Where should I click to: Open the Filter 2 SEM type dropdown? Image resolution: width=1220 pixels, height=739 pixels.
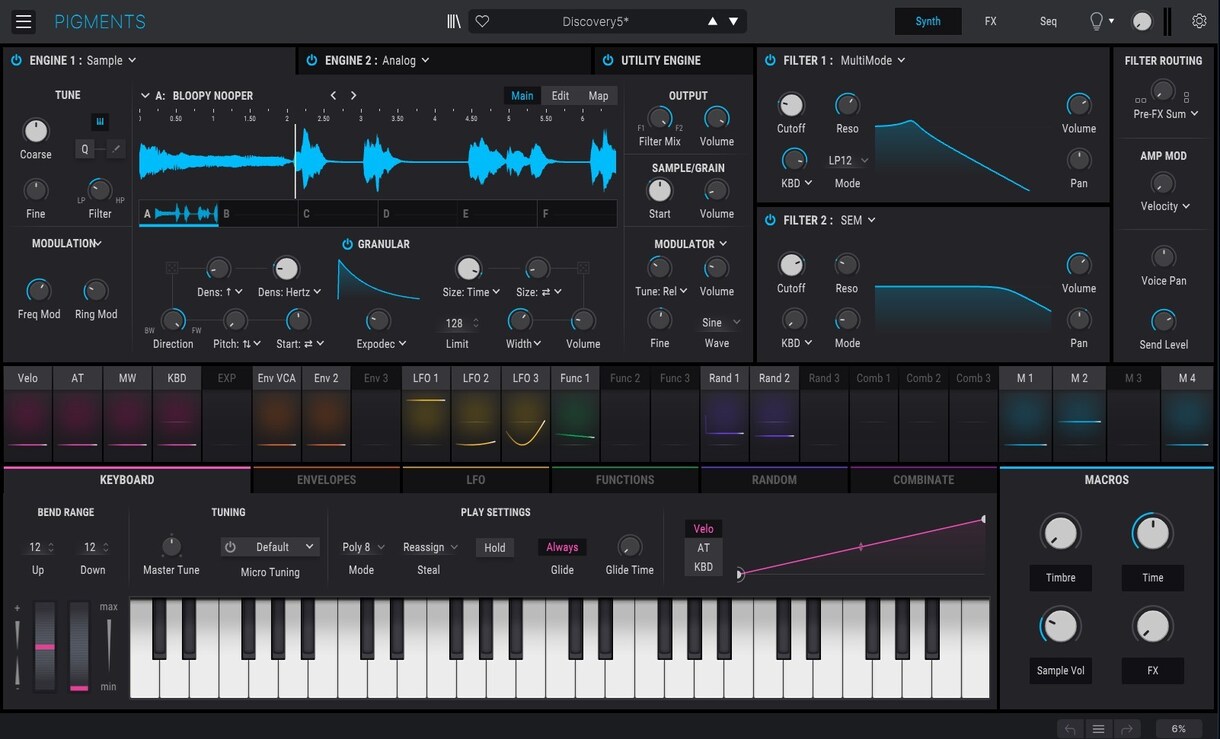[x=858, y=220]
